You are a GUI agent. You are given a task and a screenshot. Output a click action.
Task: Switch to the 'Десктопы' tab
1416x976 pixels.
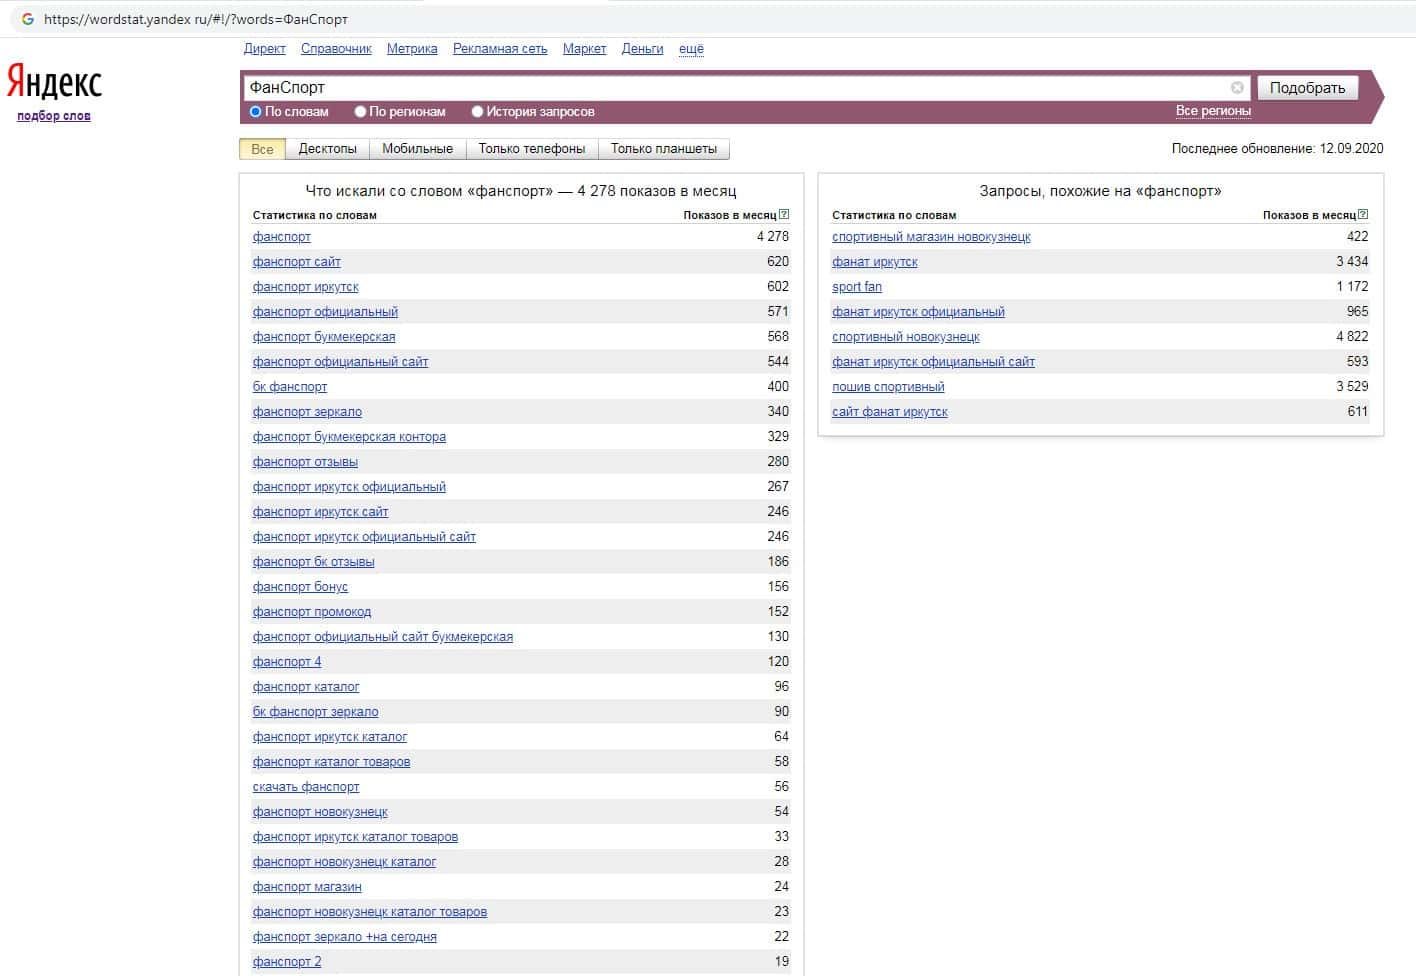(327, 149)
